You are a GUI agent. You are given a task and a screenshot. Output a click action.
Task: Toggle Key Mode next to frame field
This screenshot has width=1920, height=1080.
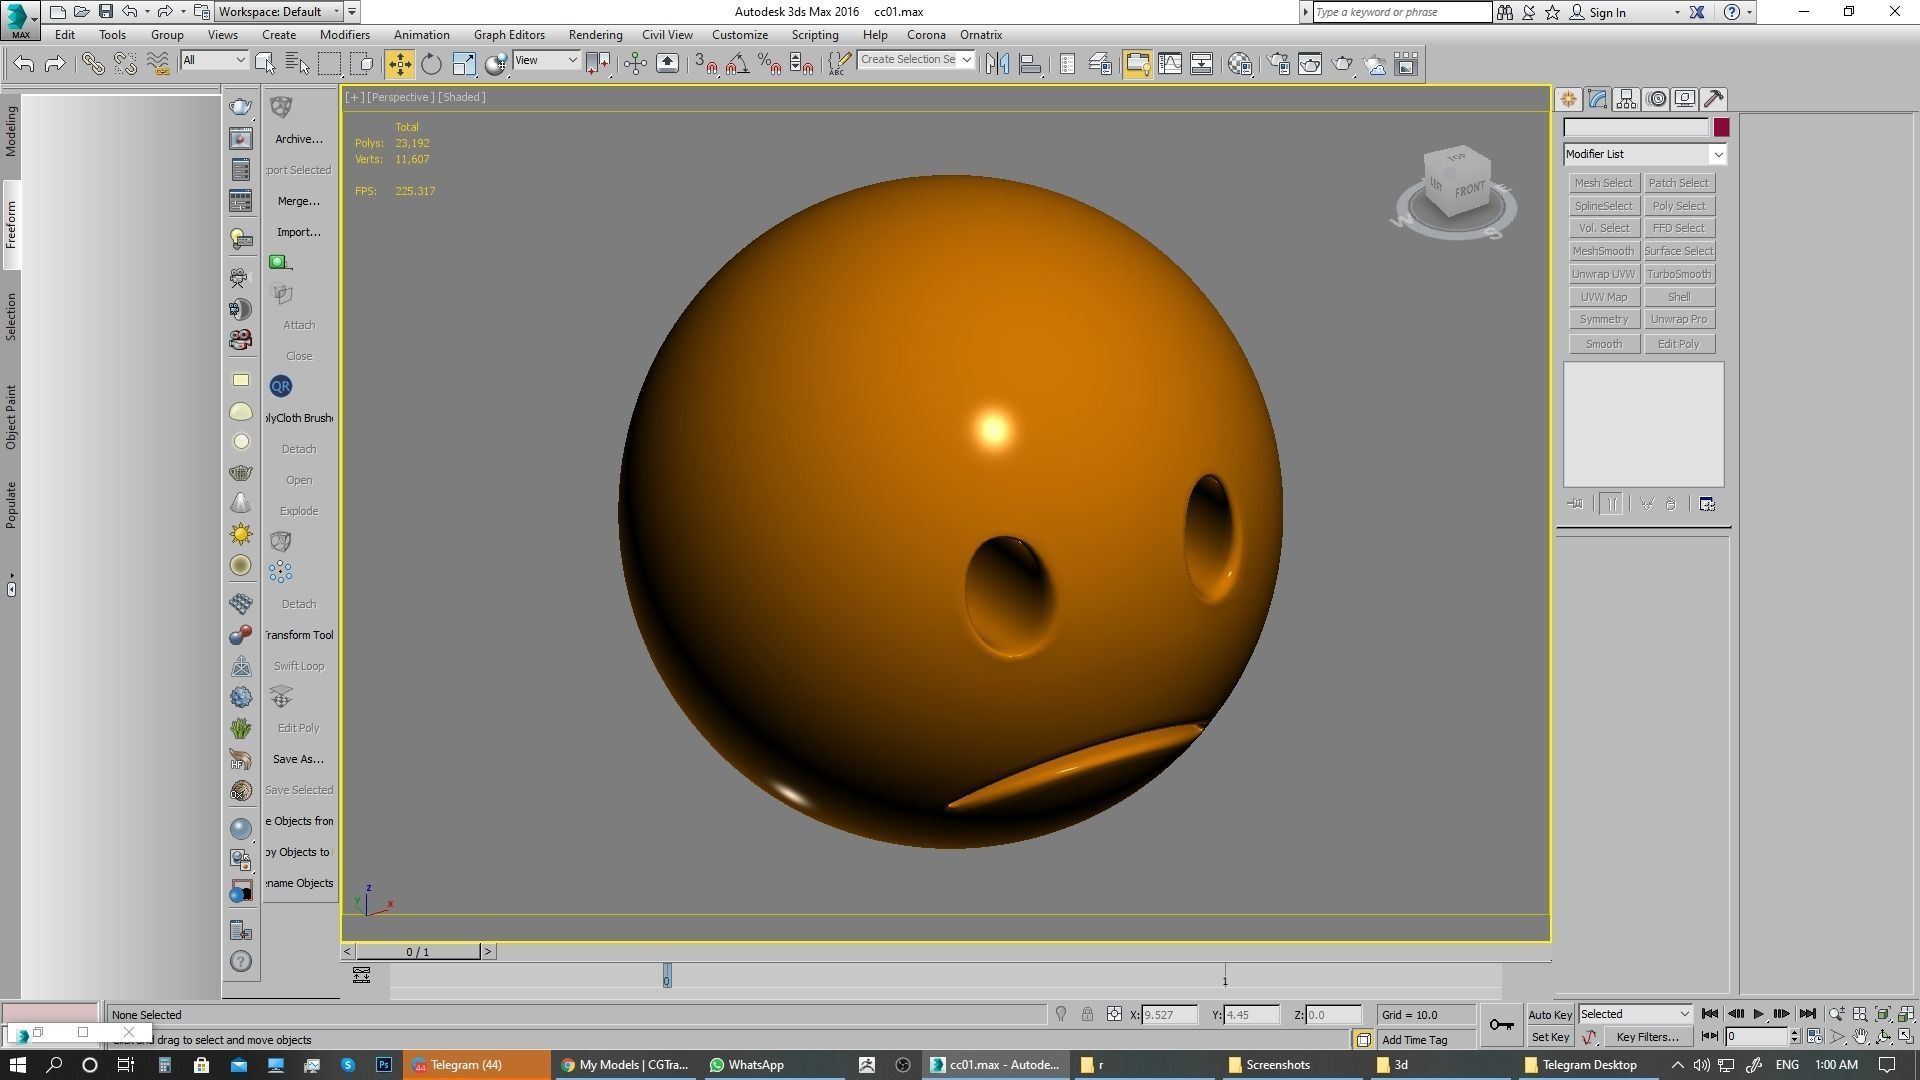coord(1710,1037)
